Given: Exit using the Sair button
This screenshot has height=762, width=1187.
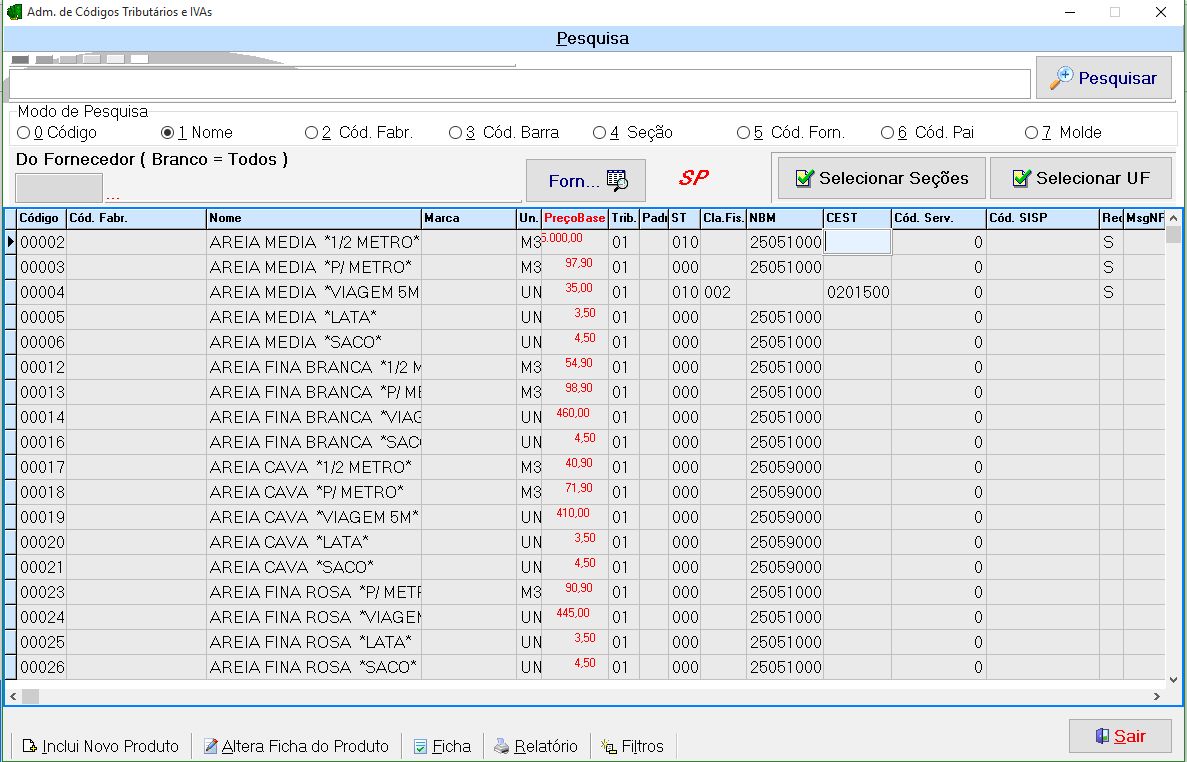Looking at the screenshot, I should pos(1119,736).
